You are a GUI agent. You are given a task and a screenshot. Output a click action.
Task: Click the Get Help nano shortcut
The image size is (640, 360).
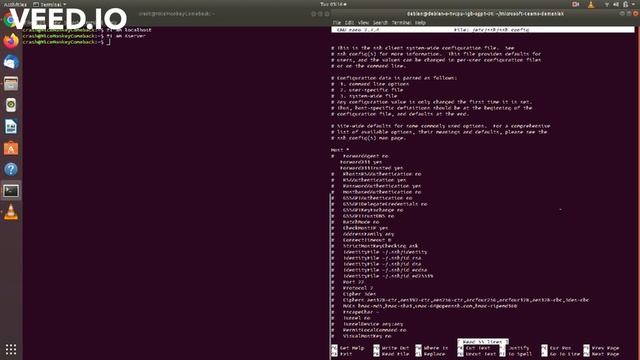tap(348, 348)
